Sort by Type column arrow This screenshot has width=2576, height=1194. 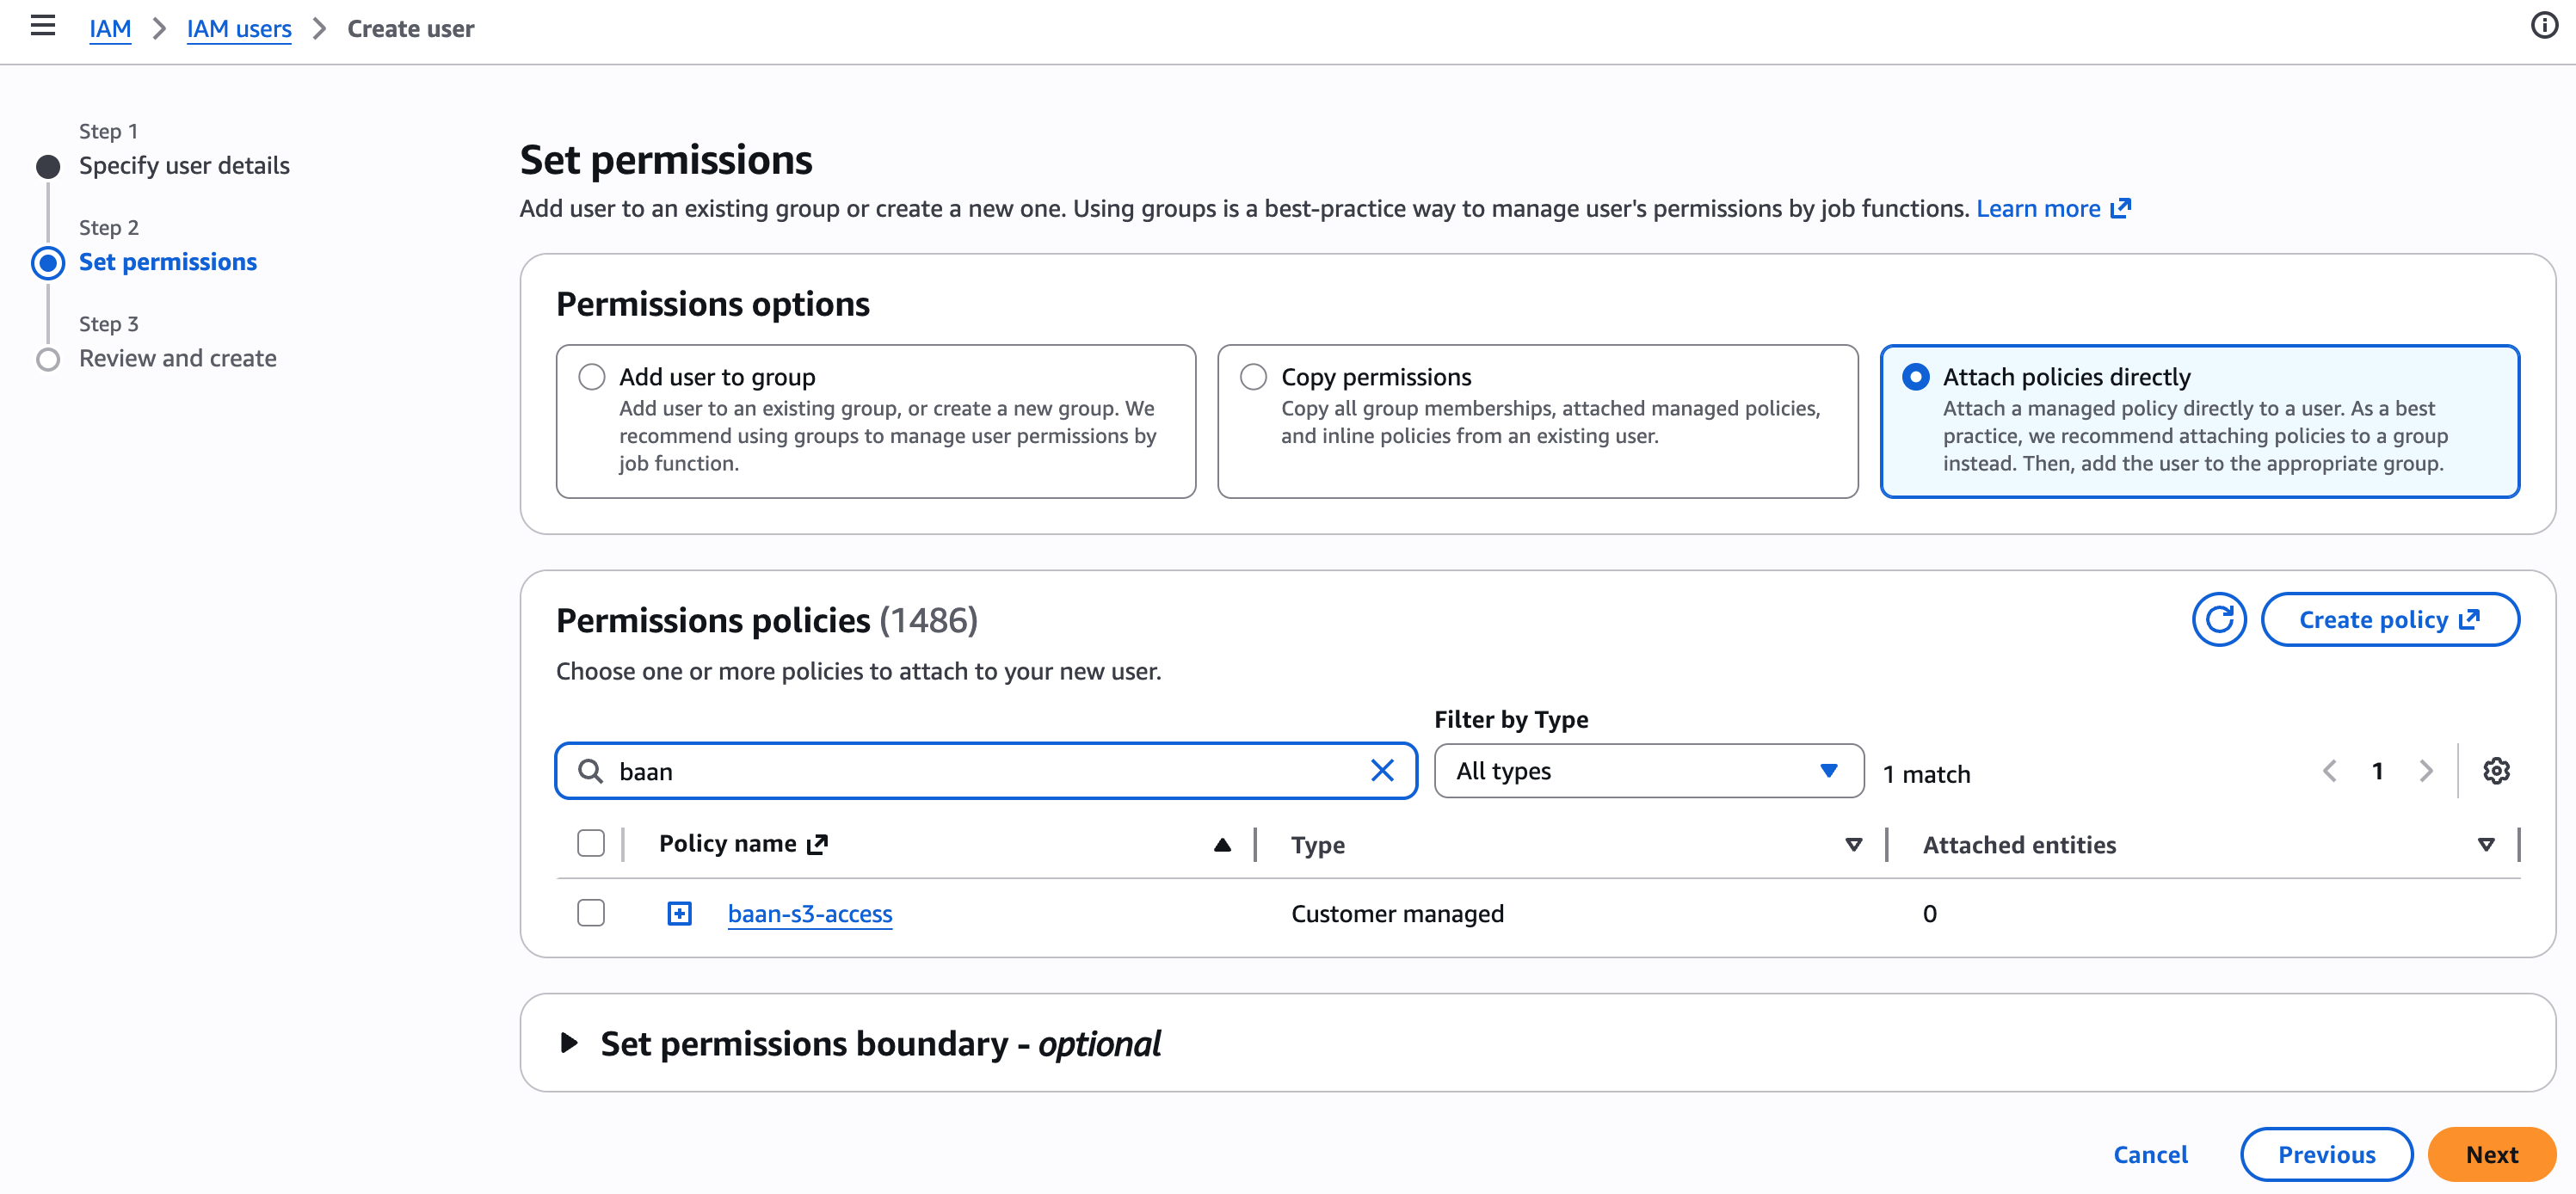[1853, 845]
